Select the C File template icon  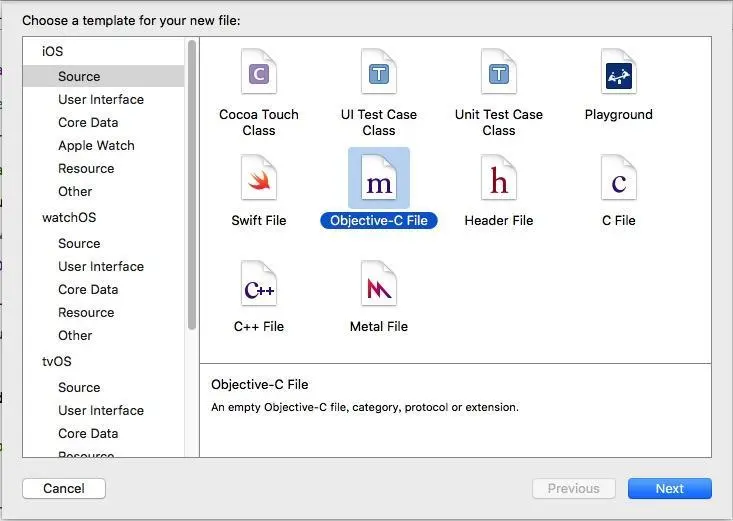[x=619, y=180]
